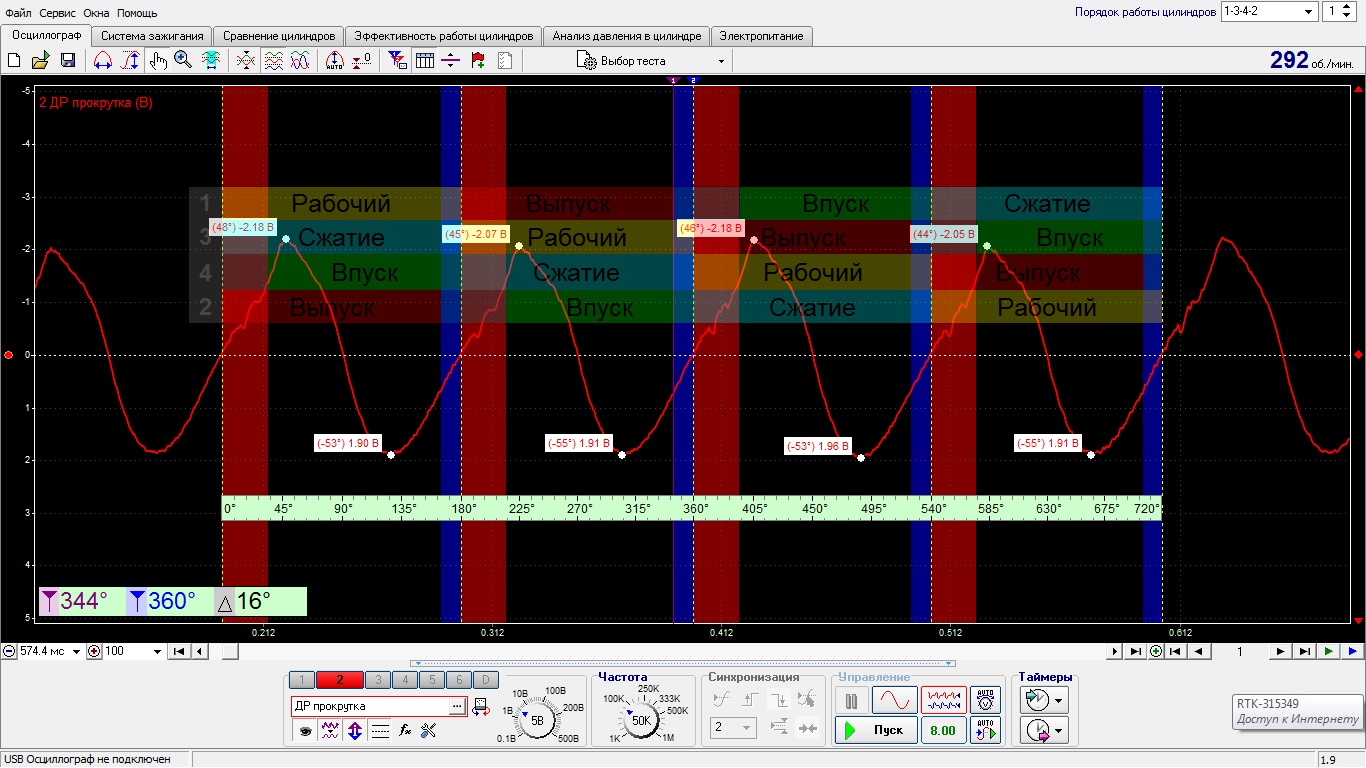
Task: Expand the first timer dropdown arrow
Action: (1060, 699)
